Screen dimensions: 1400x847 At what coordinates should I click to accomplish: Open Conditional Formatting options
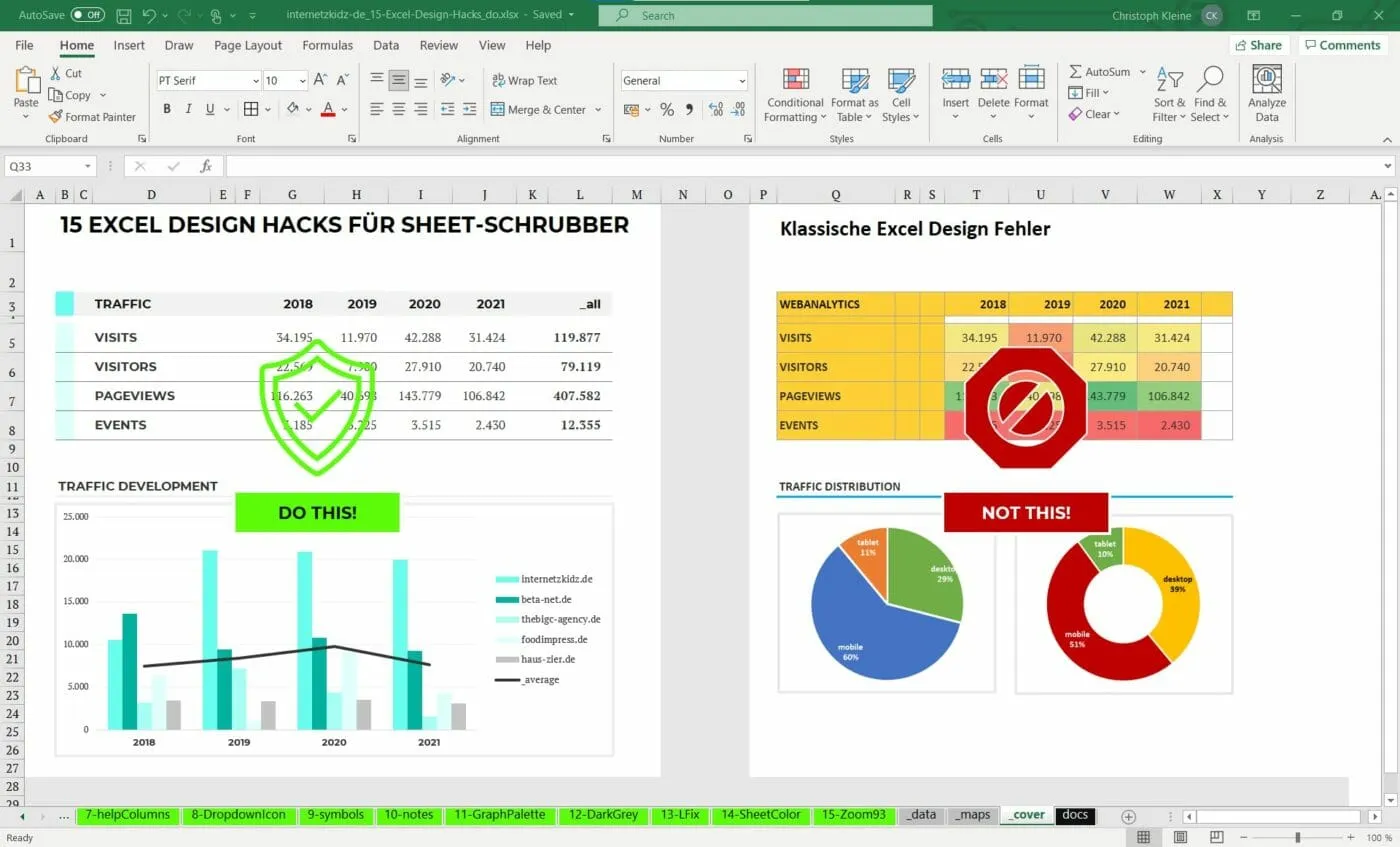[794, 94]
